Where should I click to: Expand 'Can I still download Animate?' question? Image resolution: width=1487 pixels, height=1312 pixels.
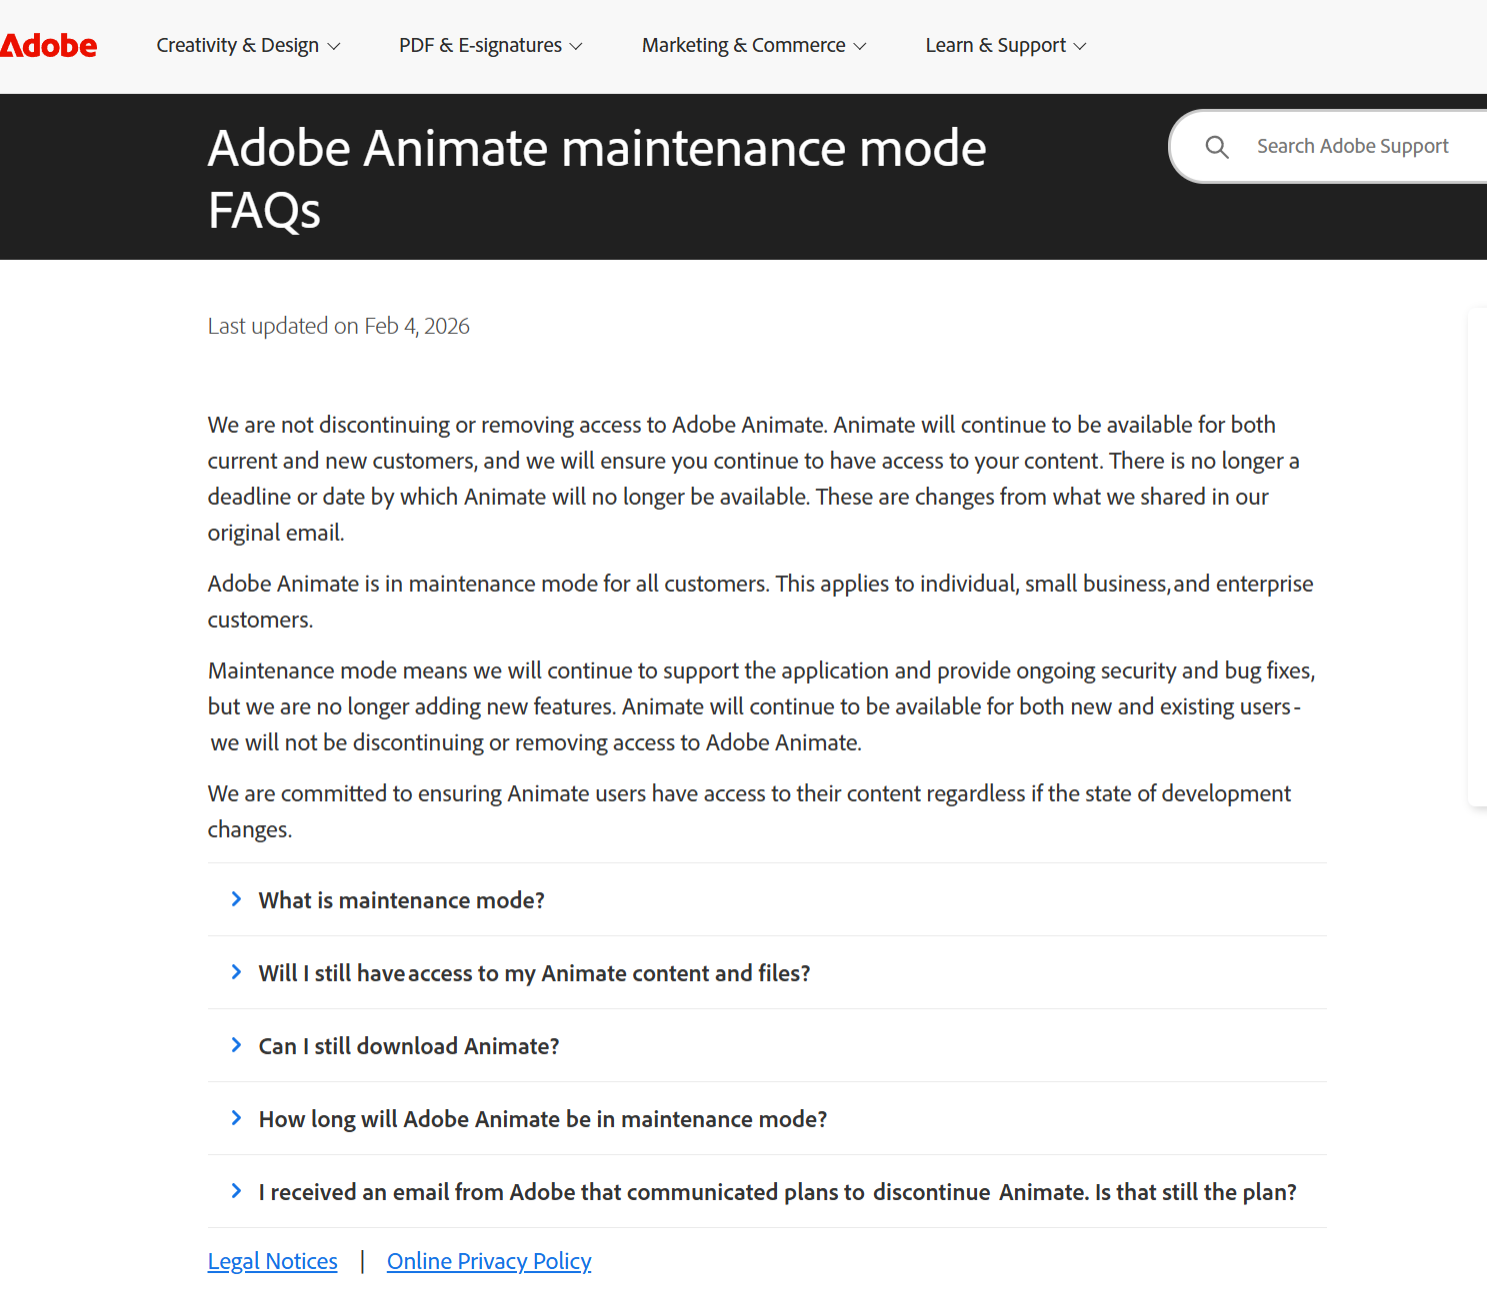(x=408, y=1046)
